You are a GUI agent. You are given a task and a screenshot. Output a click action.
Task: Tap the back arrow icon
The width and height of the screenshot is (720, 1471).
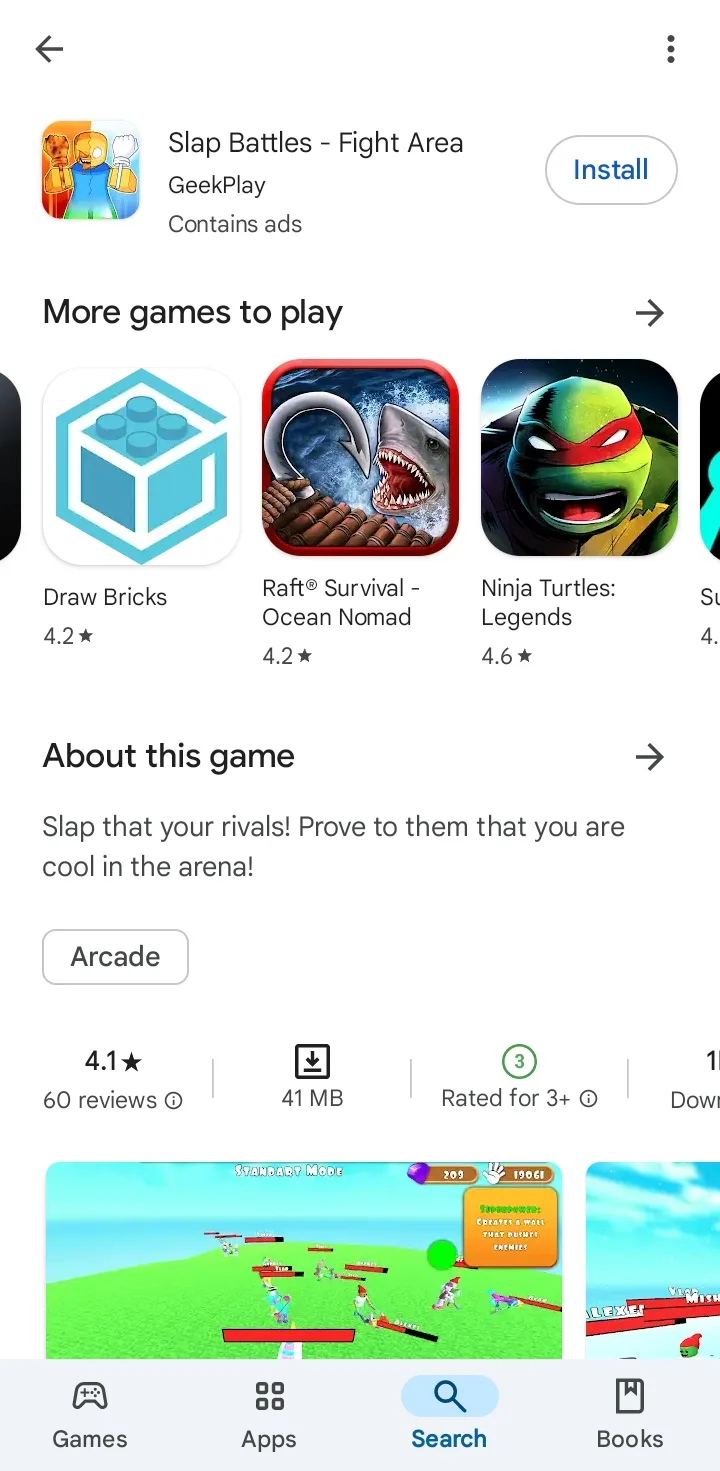[x=49, y=48]
